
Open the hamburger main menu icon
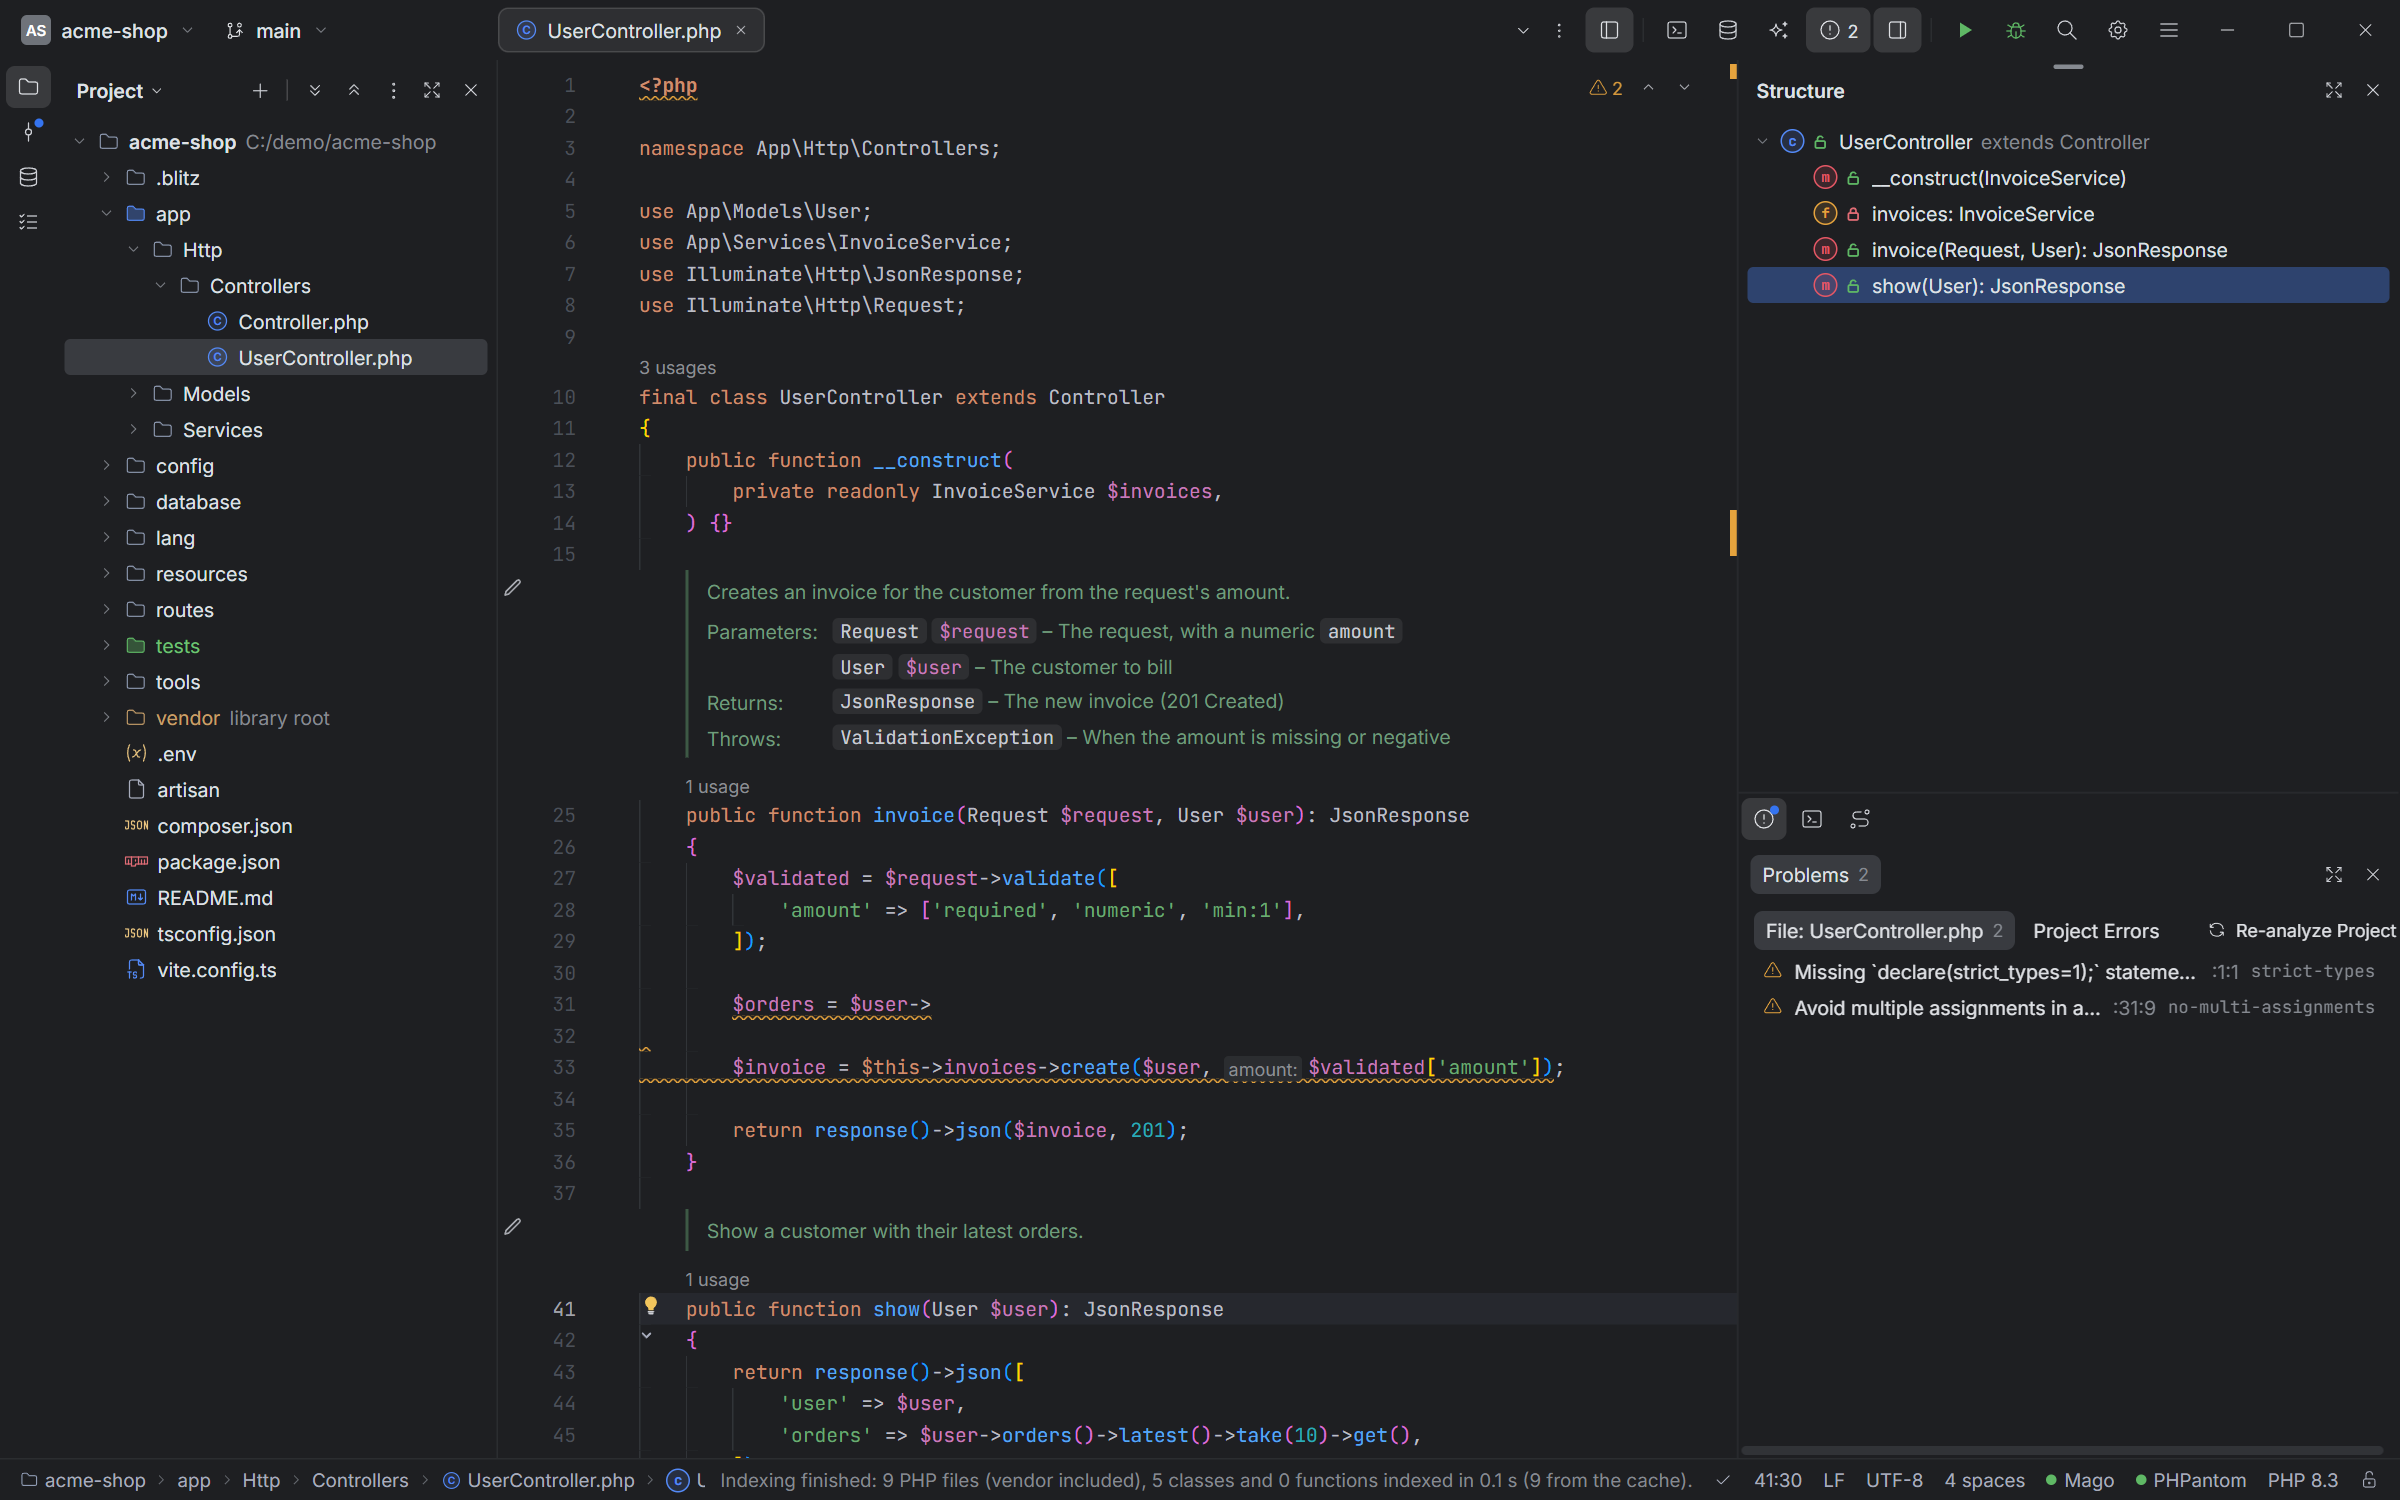[x=2168, y=30]
